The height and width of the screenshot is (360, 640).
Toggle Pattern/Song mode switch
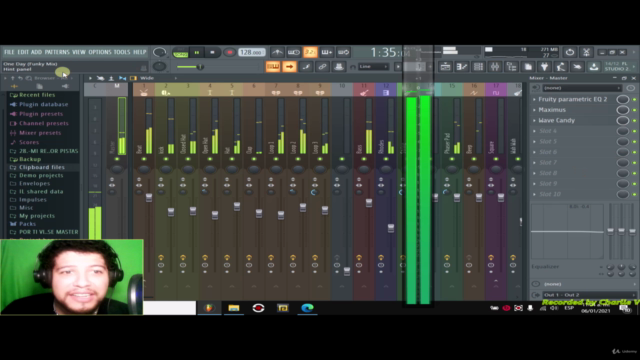click(180, 52)
